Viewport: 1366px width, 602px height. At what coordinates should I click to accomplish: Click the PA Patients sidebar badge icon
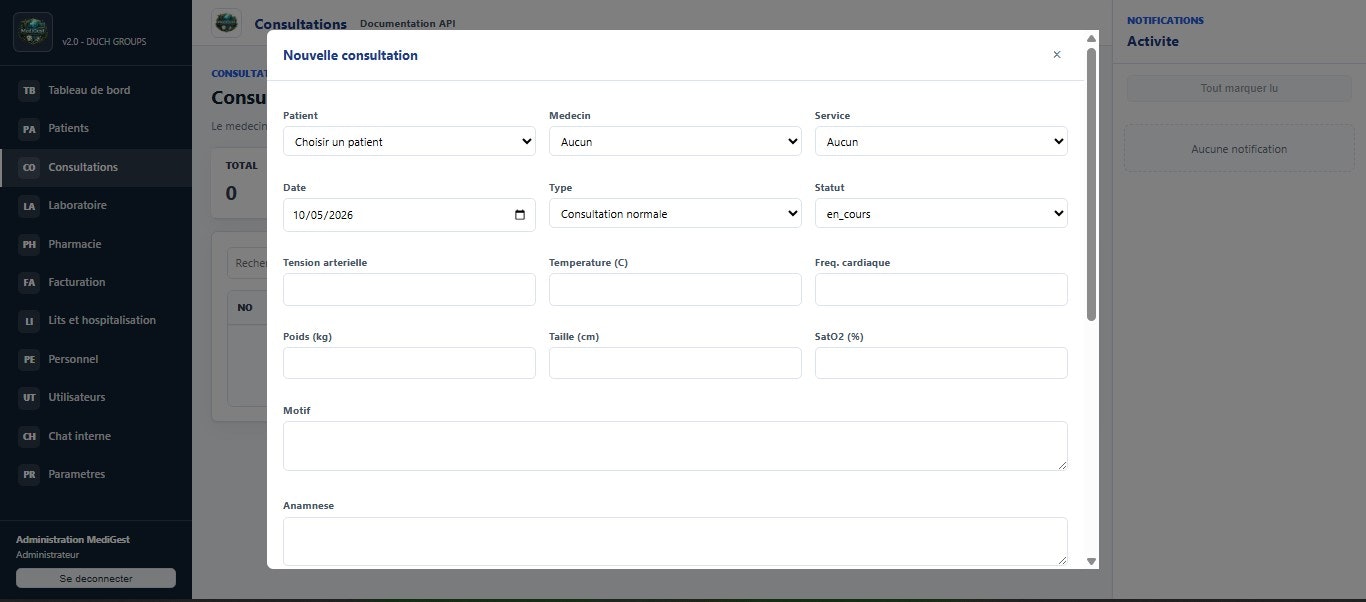29,129
